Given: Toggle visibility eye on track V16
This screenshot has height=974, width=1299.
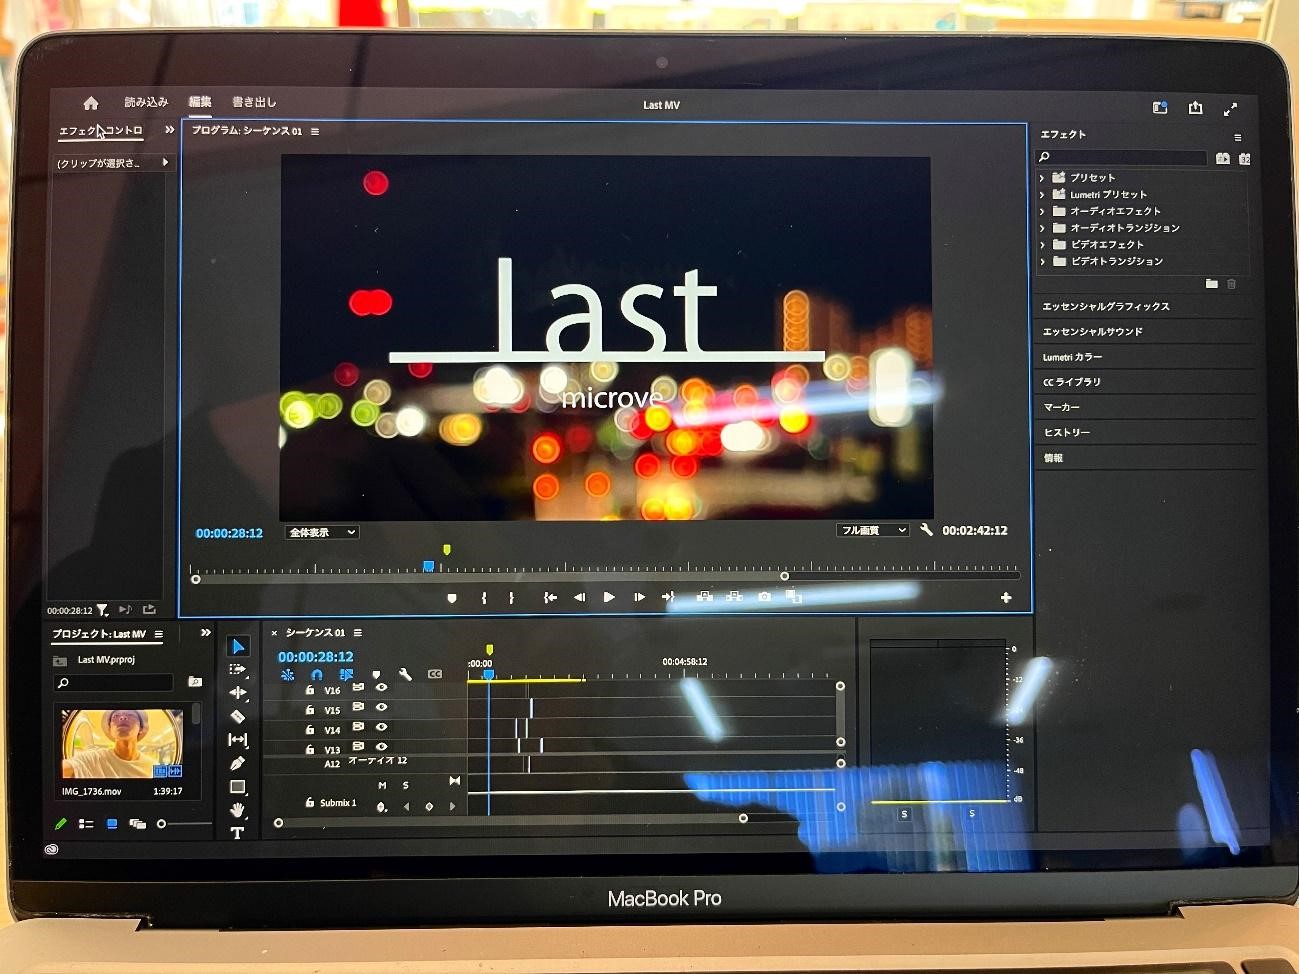Looking at the screenshot, I should pos(381,688).
